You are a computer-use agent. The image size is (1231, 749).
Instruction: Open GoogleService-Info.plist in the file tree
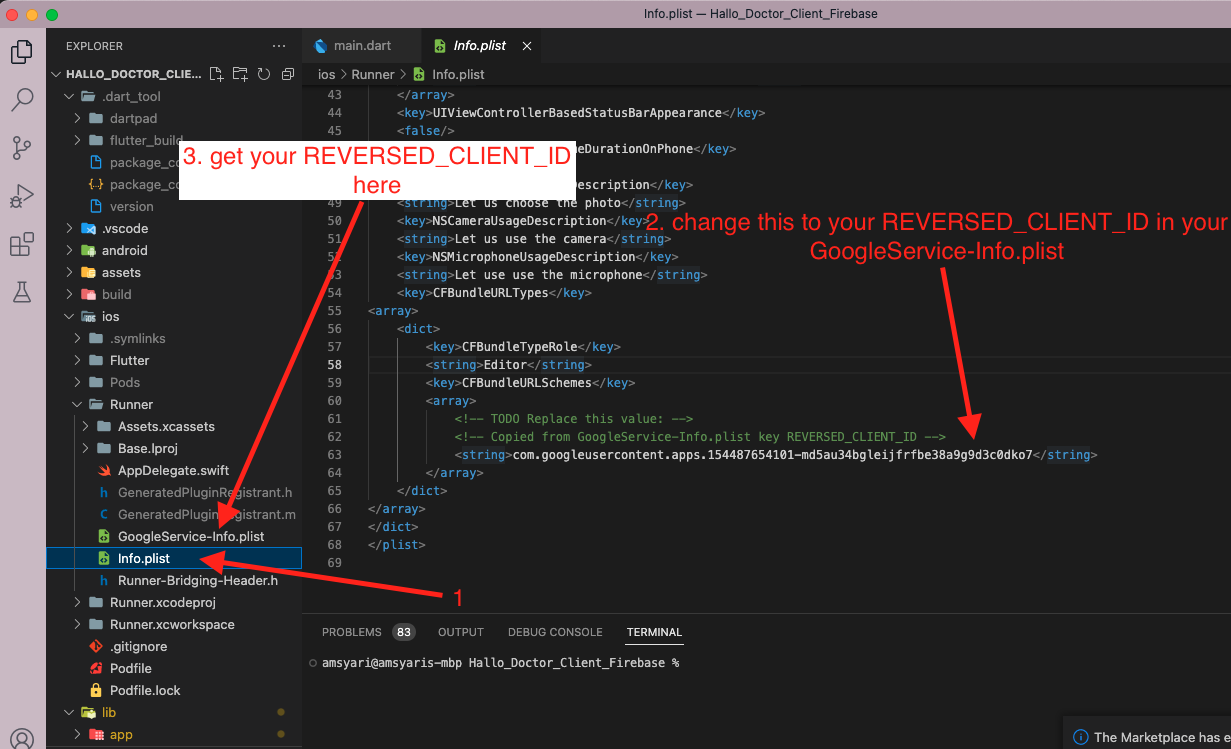[x=190, y=536]
